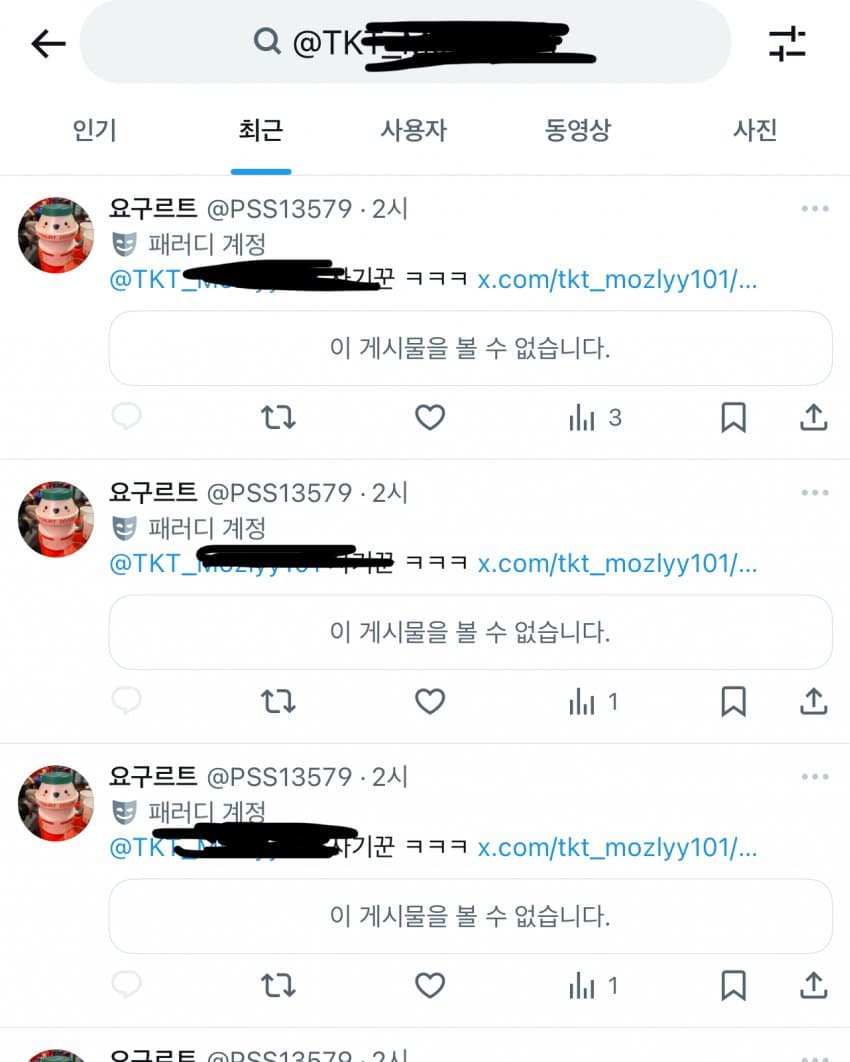Open view analytics on third post
This screenshot has width=850, height=1062.
coord(594,985)
